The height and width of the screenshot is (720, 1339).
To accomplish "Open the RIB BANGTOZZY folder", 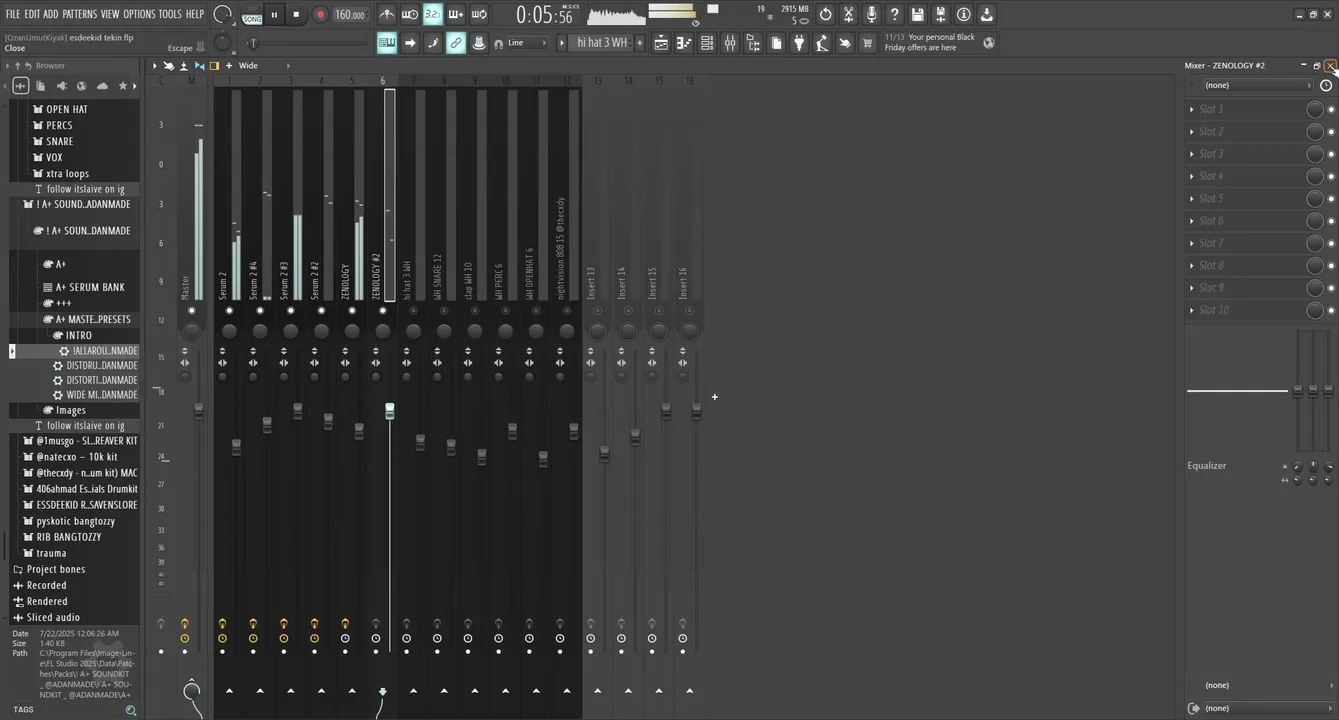I will point(69,537).
